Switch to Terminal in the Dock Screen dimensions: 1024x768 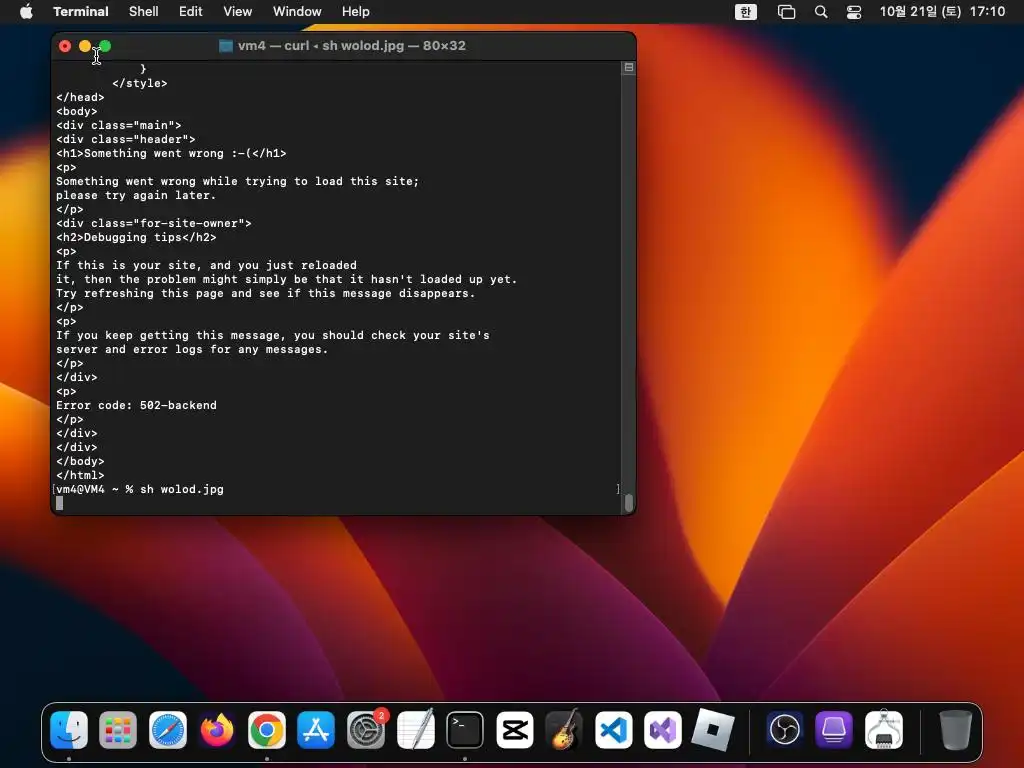point(465,729)
